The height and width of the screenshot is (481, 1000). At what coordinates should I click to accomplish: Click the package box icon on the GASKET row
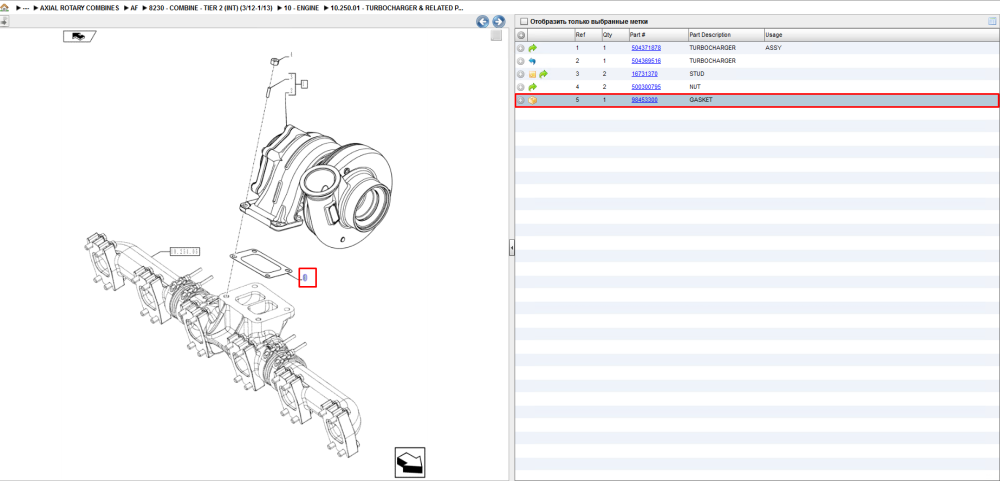[533, 100]
